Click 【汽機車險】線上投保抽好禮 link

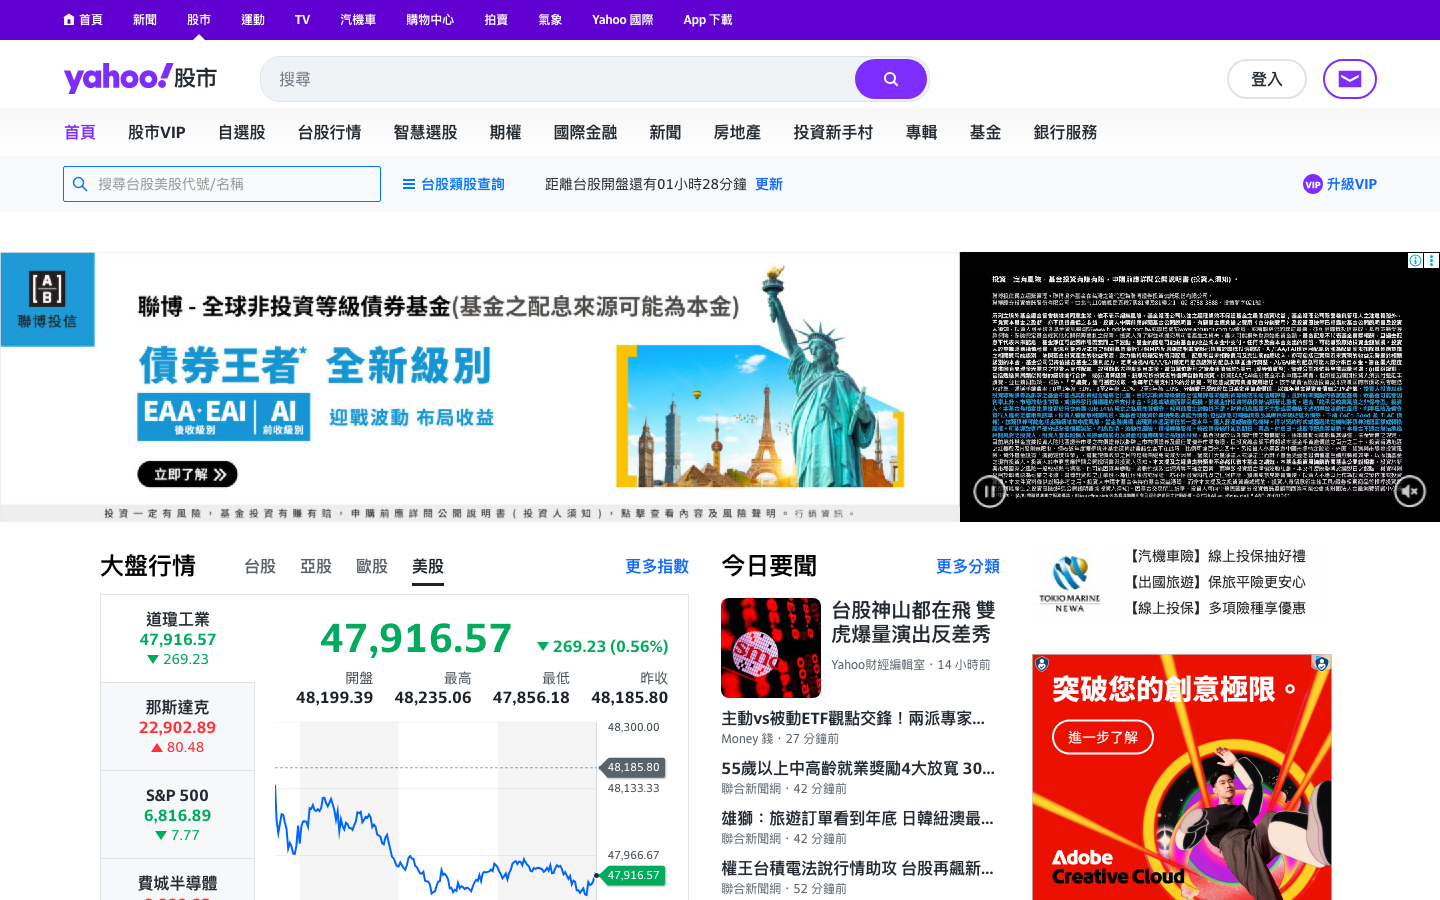tap(1215, 556)
